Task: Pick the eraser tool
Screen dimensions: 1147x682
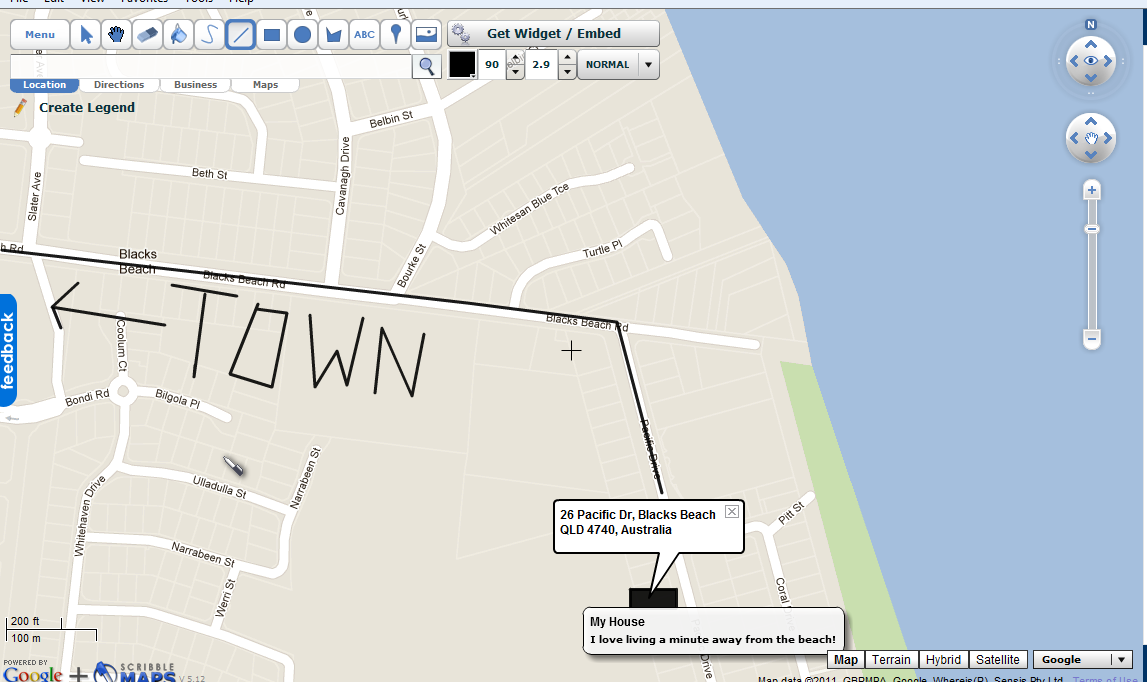Action: (x=146, y=33)
